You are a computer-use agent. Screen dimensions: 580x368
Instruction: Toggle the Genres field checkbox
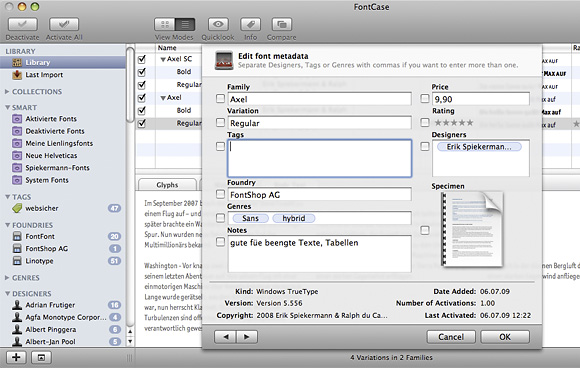[x=220, y=218]
